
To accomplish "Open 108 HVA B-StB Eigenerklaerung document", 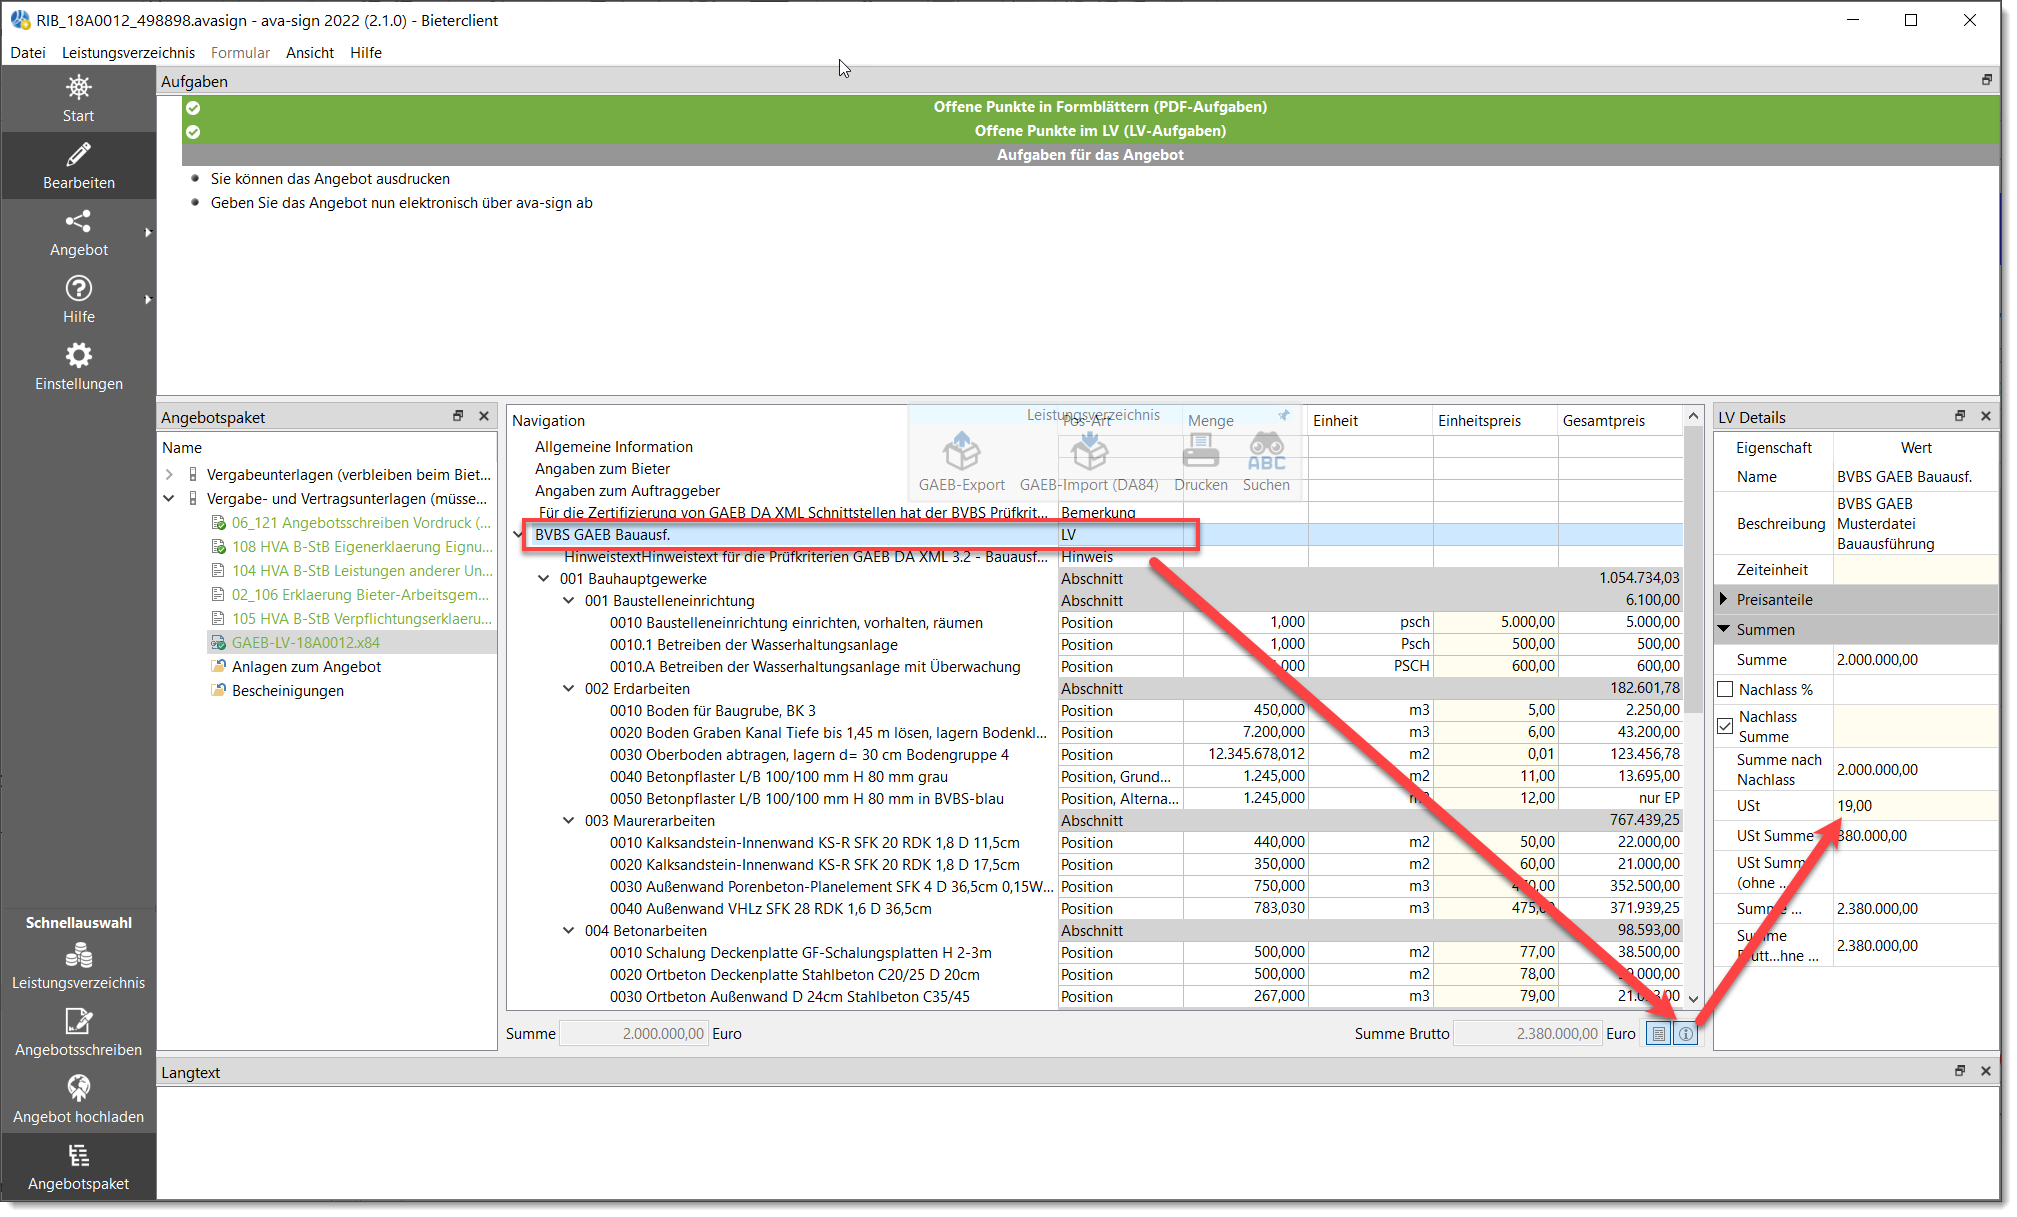I will [x=362, y=546].
